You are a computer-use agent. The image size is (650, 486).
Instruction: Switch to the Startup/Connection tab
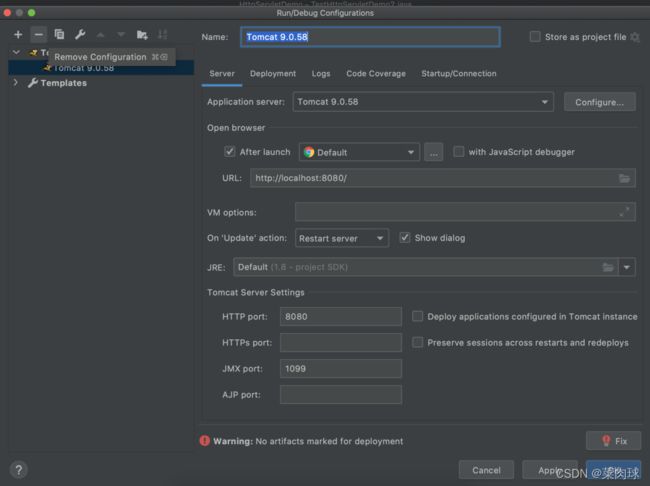[459, 73]
